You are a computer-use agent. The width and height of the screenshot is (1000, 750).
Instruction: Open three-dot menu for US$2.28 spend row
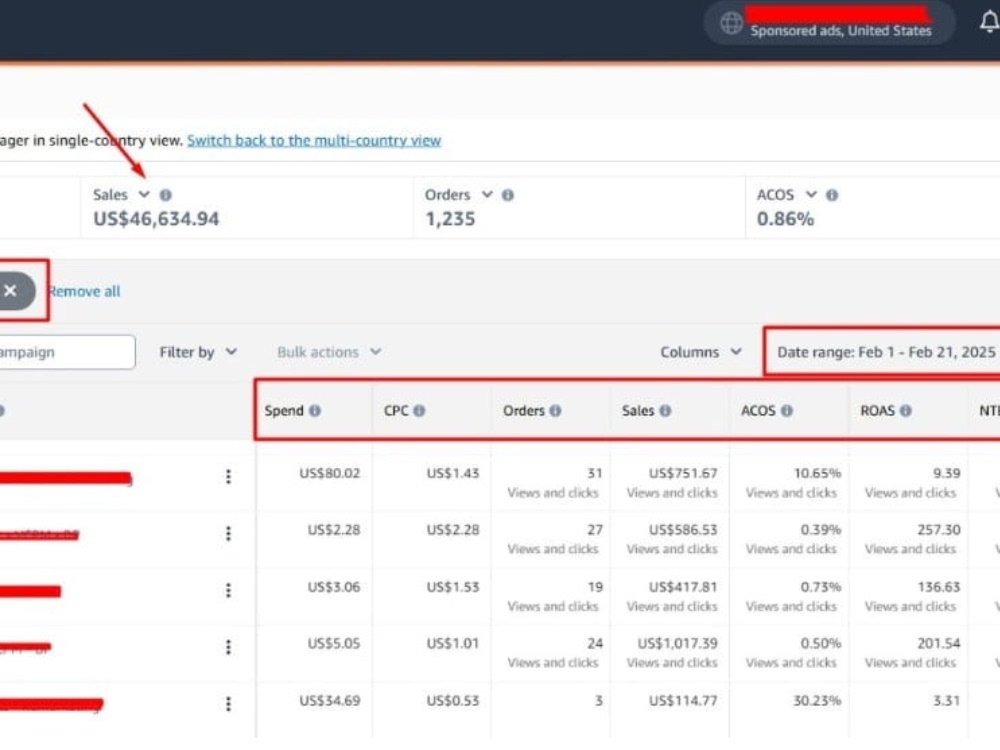point(228,533)
